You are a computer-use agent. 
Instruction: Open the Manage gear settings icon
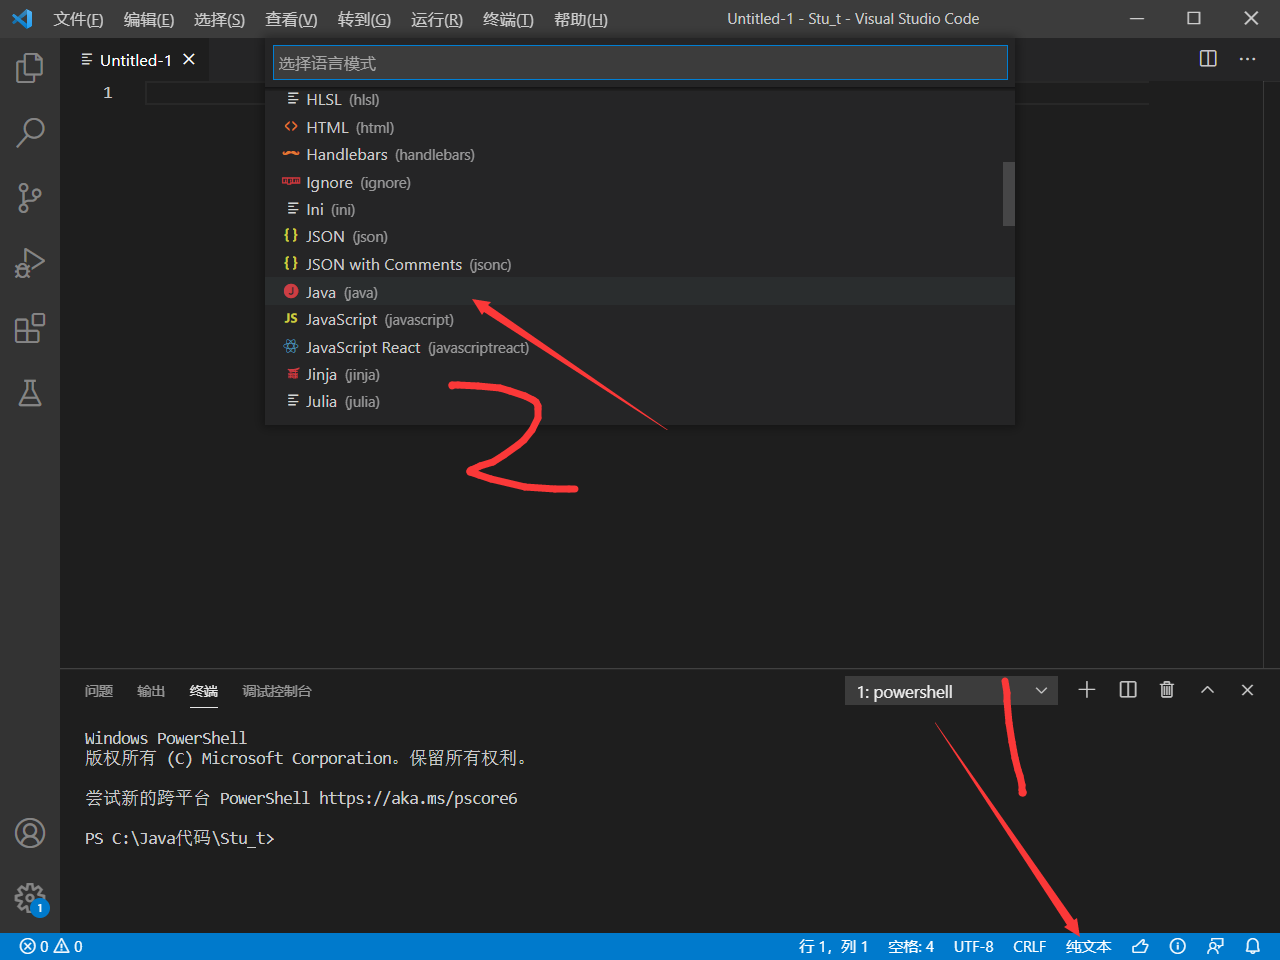click(x=30, y=897)
